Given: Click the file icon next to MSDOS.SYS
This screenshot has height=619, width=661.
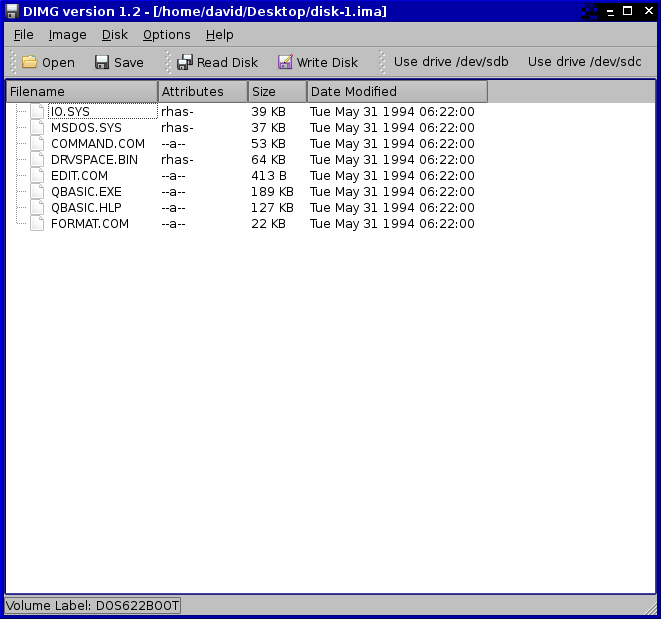Looking at the screenshot, I should (37, 127).
